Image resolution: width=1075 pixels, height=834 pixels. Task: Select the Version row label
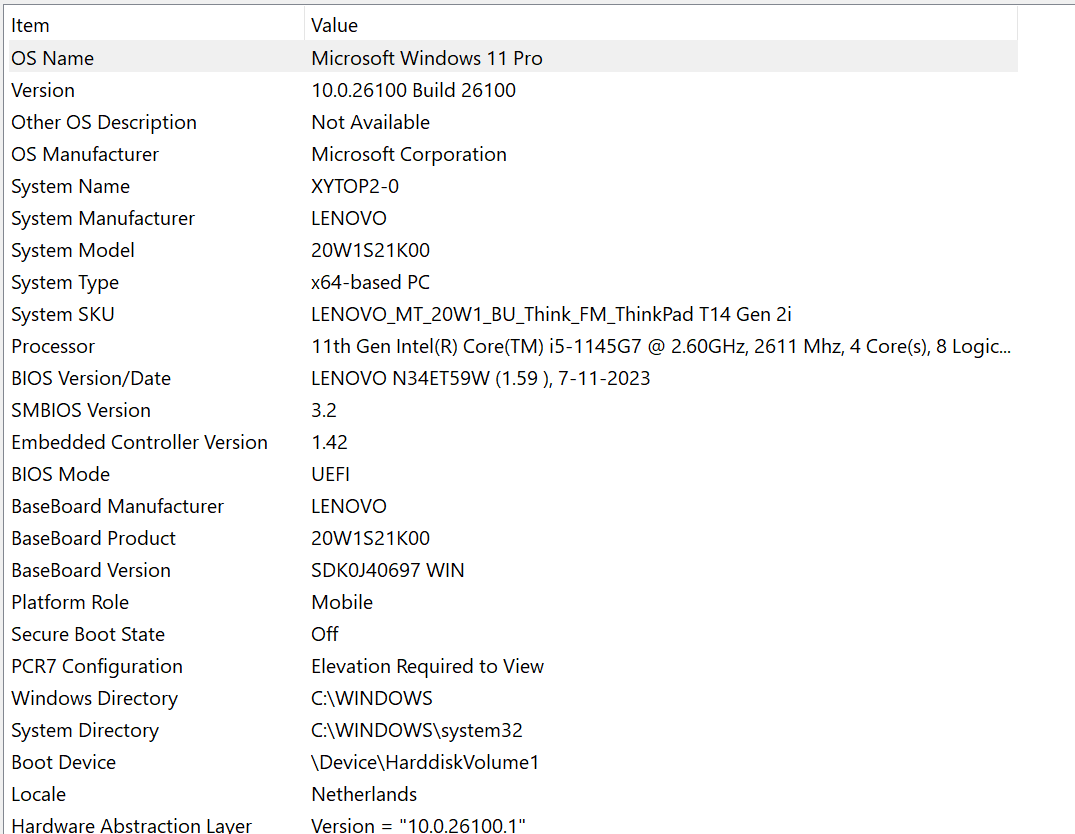pyautogui.click(x=43, y=91)
